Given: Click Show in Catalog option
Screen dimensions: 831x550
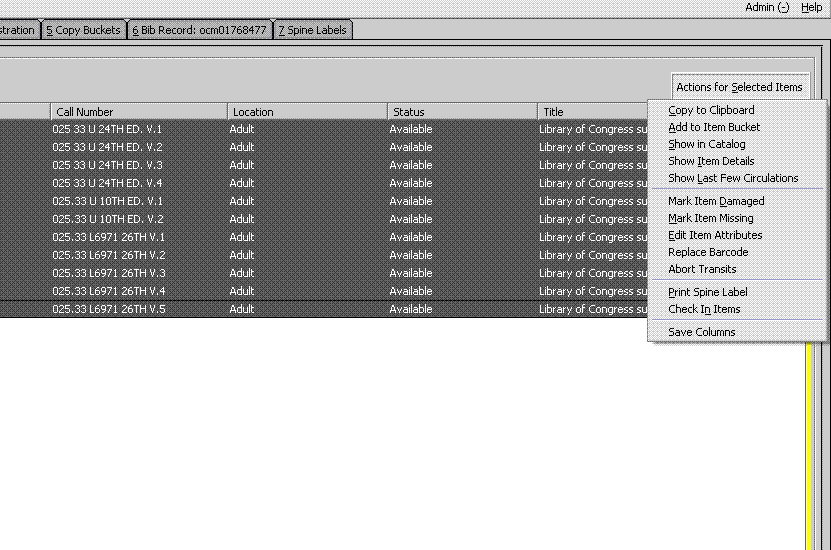Looking at the screenshot, I should tap(706, 144).
